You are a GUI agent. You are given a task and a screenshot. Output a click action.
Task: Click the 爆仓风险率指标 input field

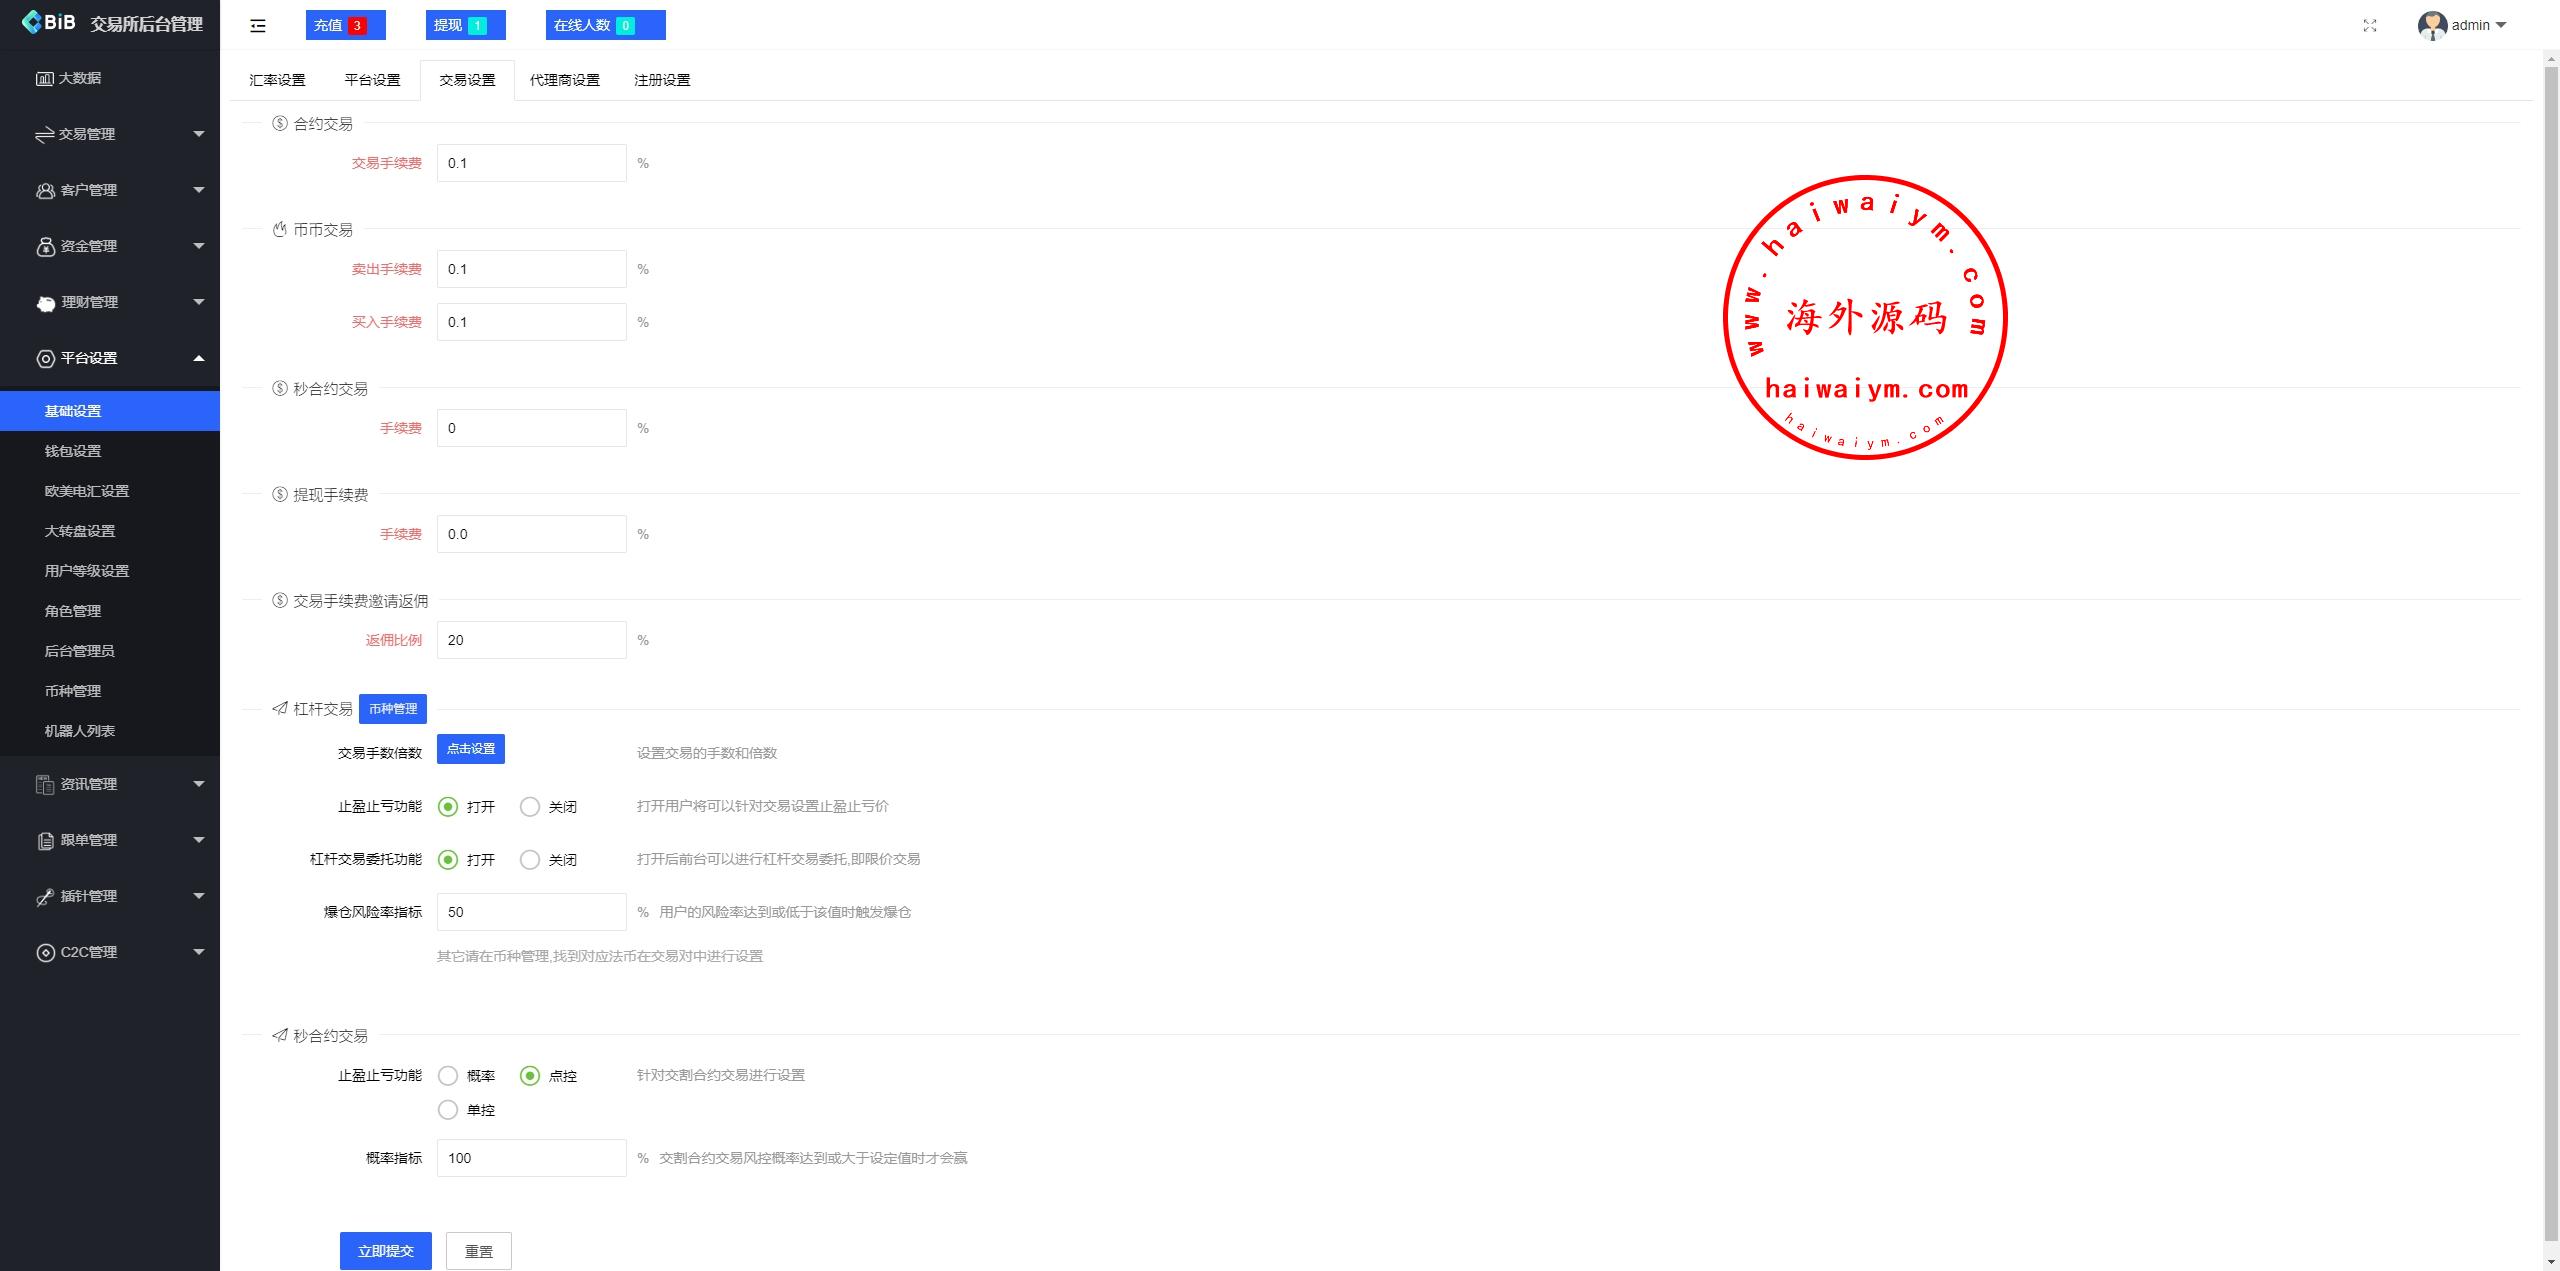point(531,912)
